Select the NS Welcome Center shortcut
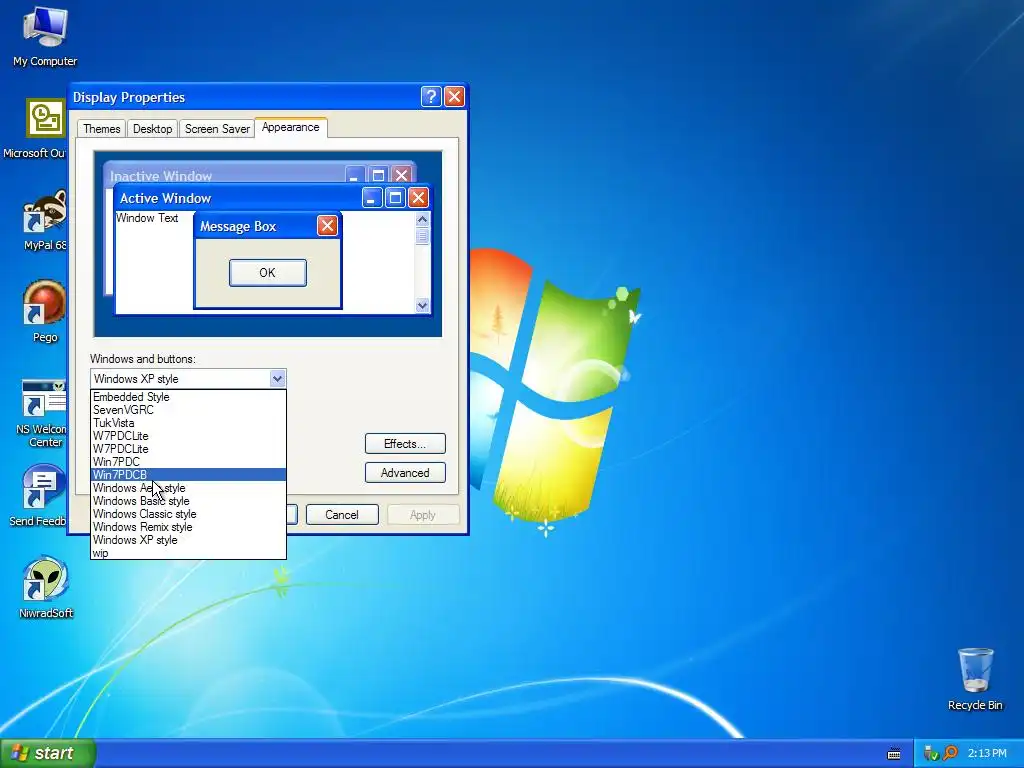The height and width of the screenshot is (768, 1024). (x=42, y=413)
